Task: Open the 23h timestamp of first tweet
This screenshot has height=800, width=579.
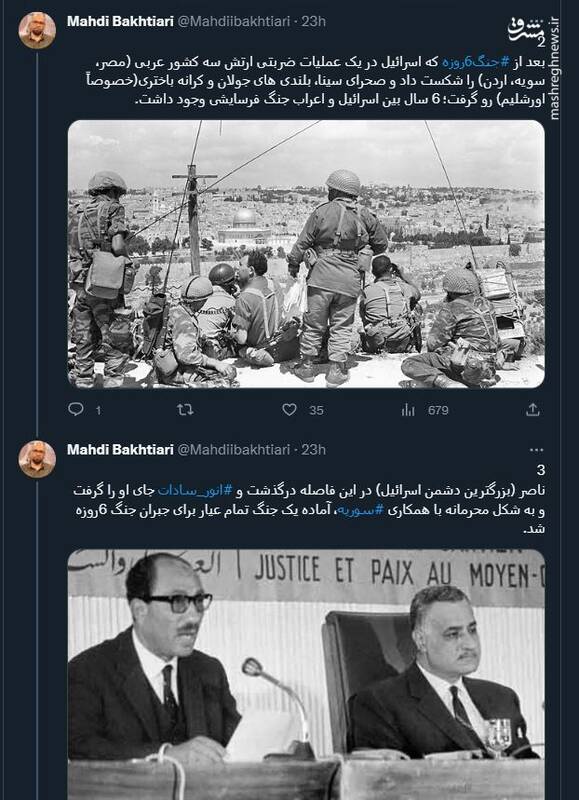Action: pos(313,21)
